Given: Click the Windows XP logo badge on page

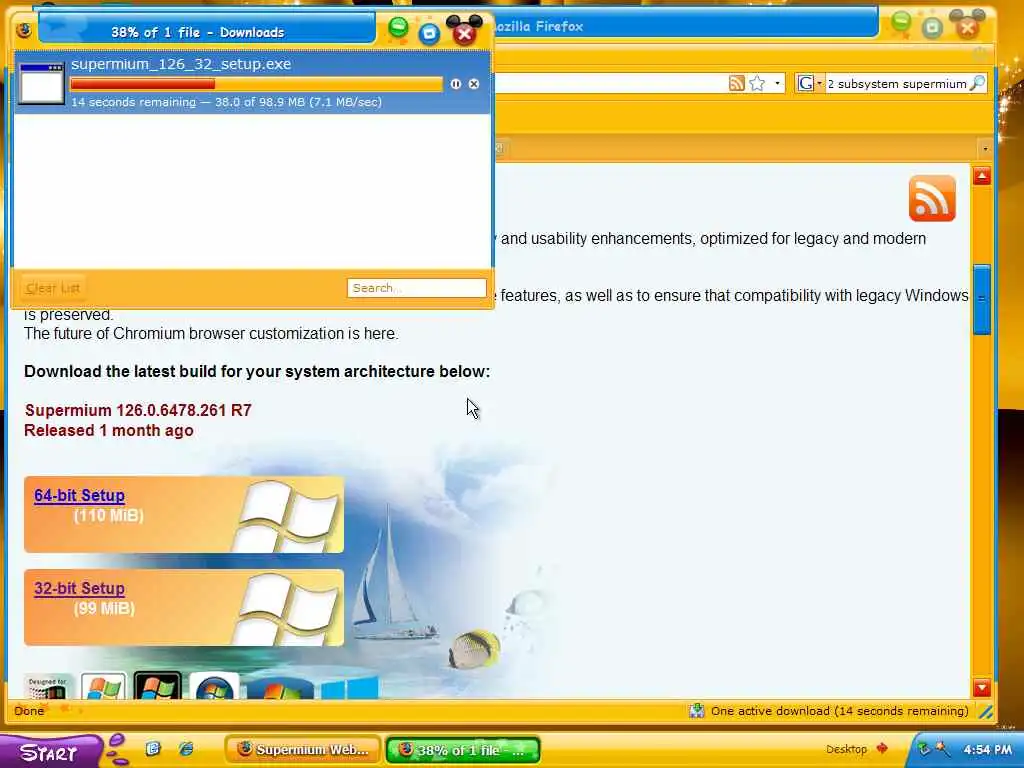Looking at the screenshot, I should pos(103,686).
